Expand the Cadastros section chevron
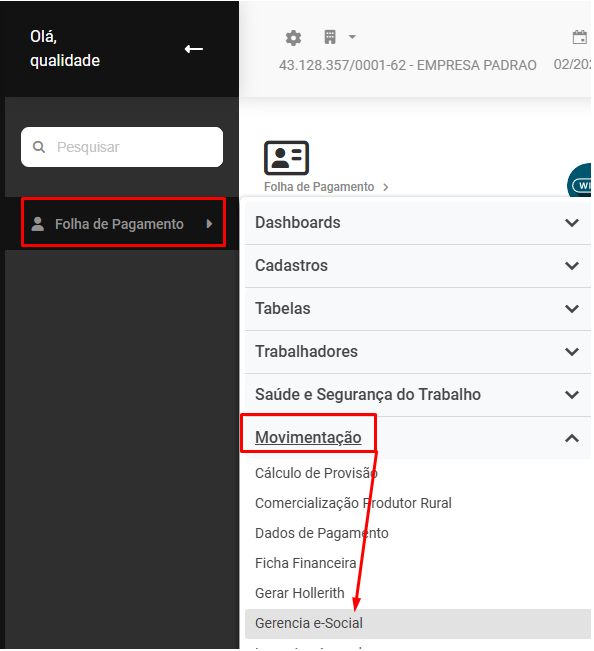The width and height of the screenshot is (594, 651). point(572,266)
